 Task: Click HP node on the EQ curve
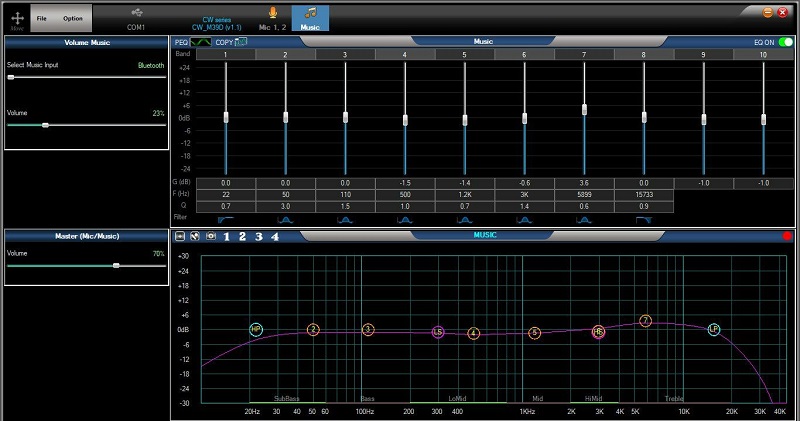256,329
